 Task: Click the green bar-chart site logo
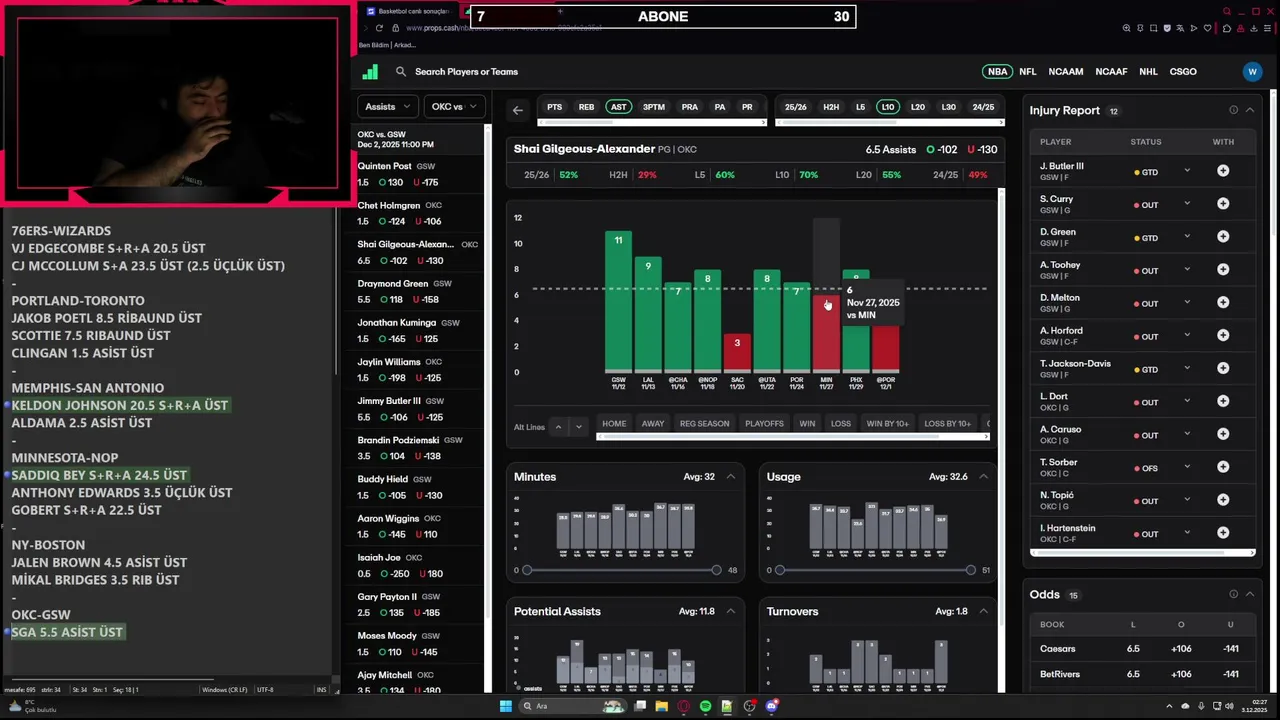click(370, 72)
